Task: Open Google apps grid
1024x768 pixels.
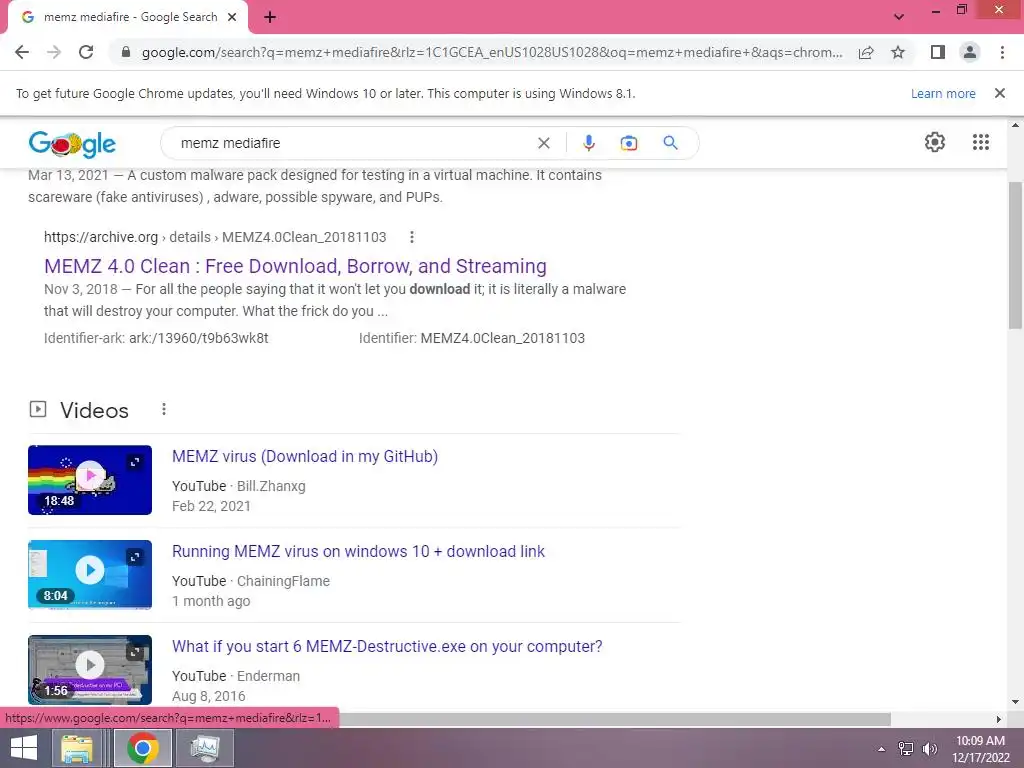Action: point(980,142)
